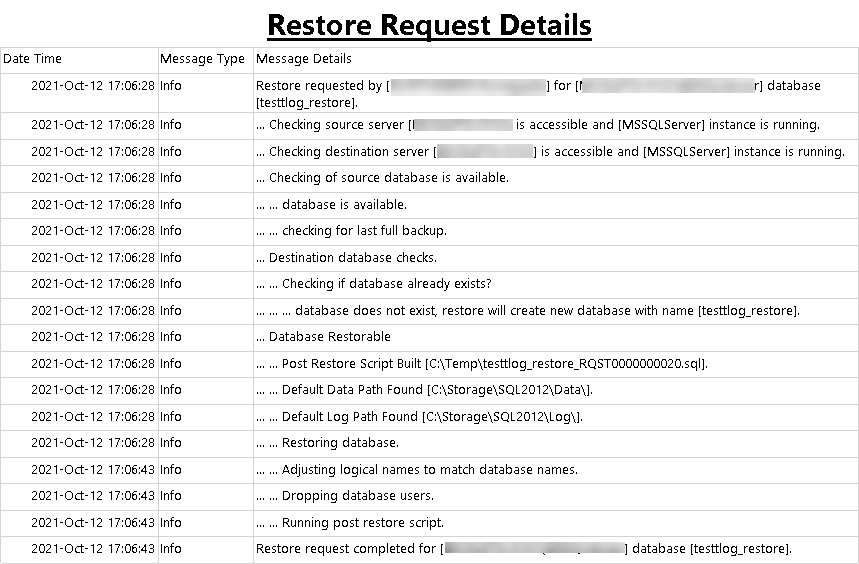The height and width of the screenshot is (564, 859).
Task: Select the 'Checking source server' message
Action: pyautogui.click(x=338, y=125)
